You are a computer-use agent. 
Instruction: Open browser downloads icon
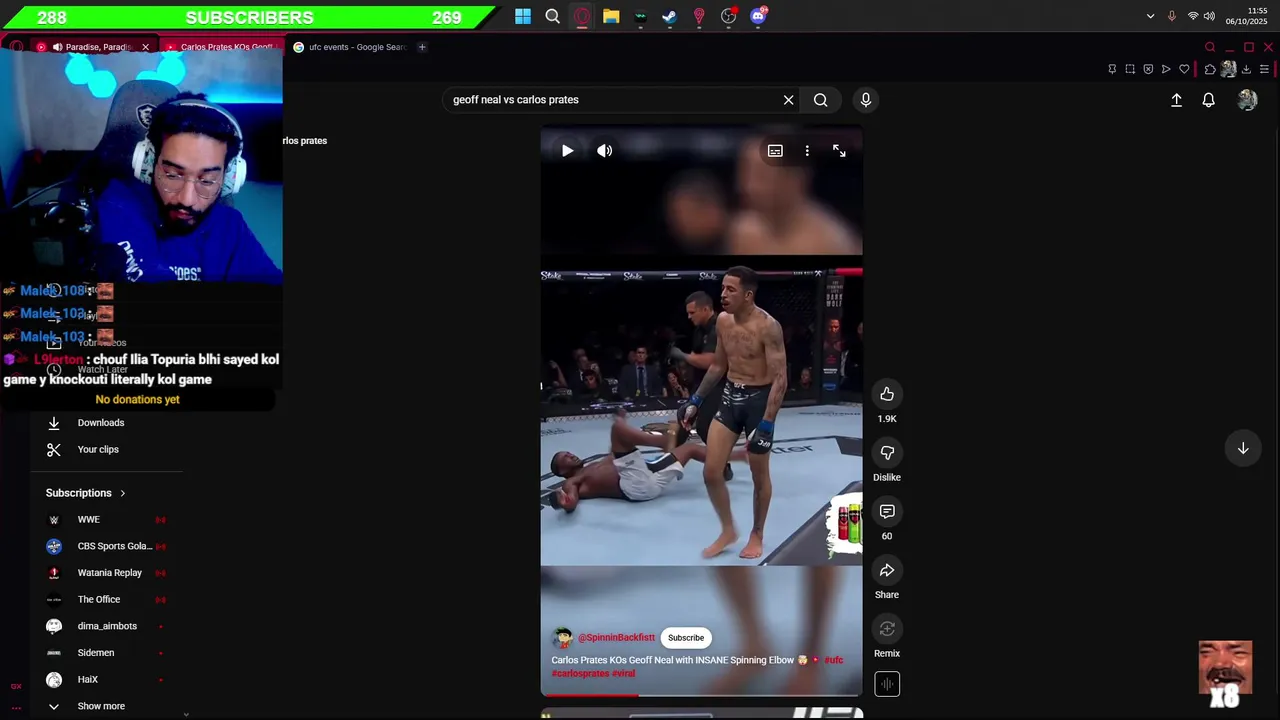[x=1246, y=69]
